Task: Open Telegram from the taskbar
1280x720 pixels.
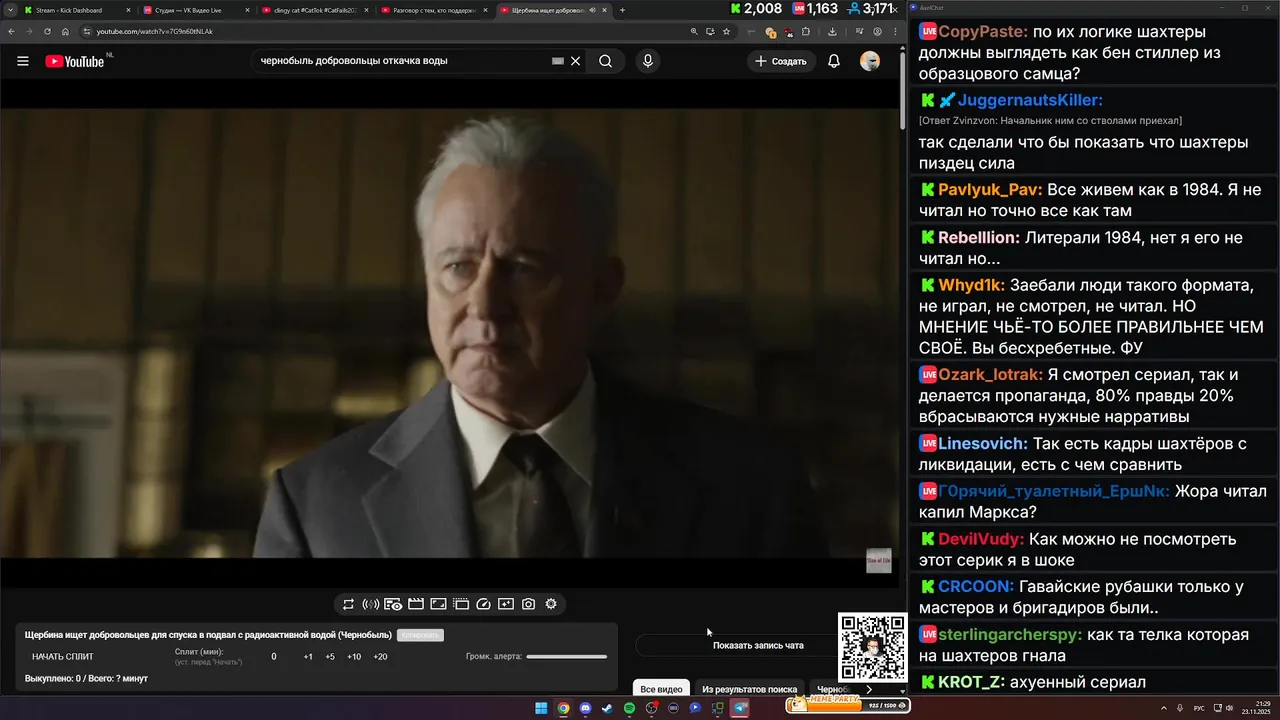Action: [740, 708]
